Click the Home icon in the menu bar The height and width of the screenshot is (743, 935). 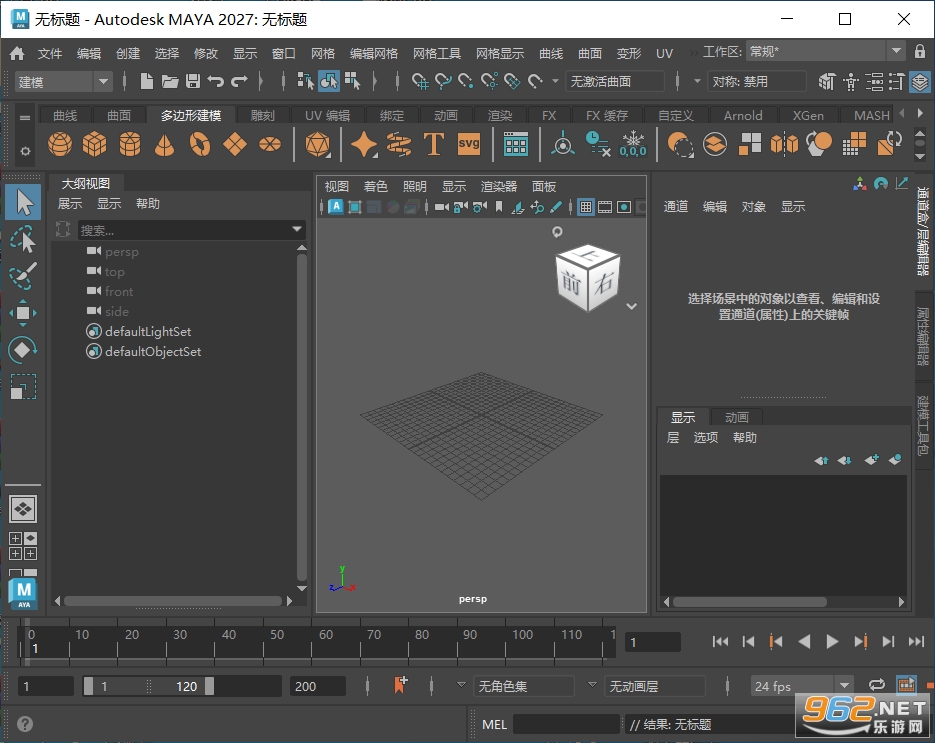[17, 53]
